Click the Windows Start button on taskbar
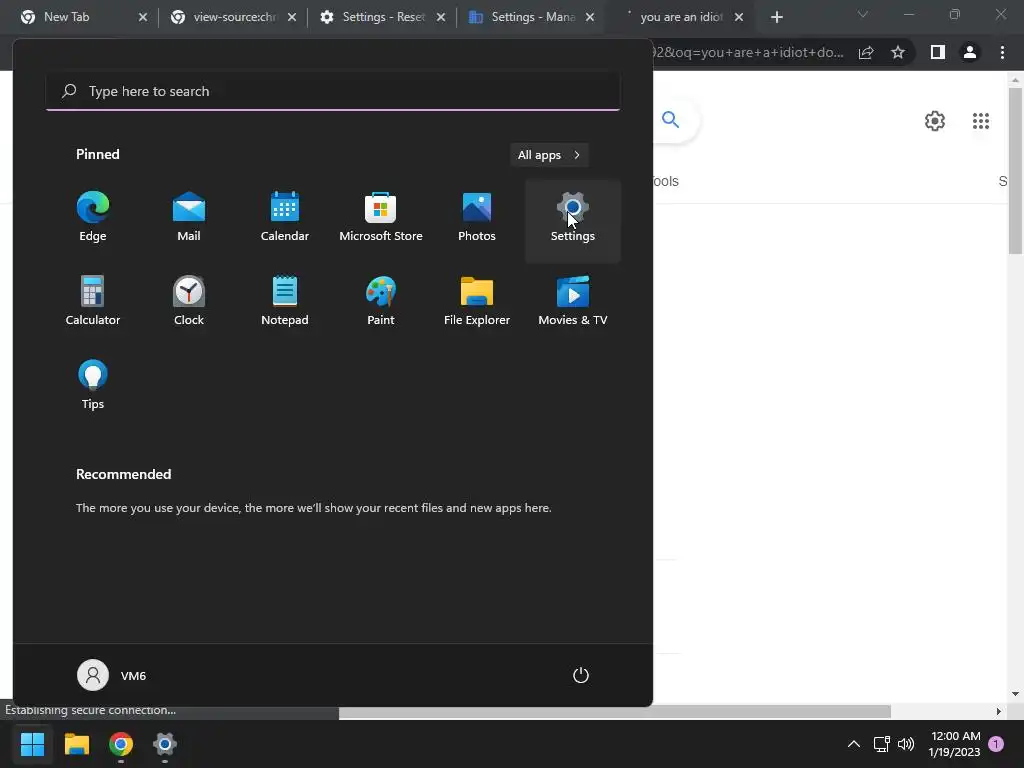1024x768 pixels. pyautogui.click(x=32, y=744)
